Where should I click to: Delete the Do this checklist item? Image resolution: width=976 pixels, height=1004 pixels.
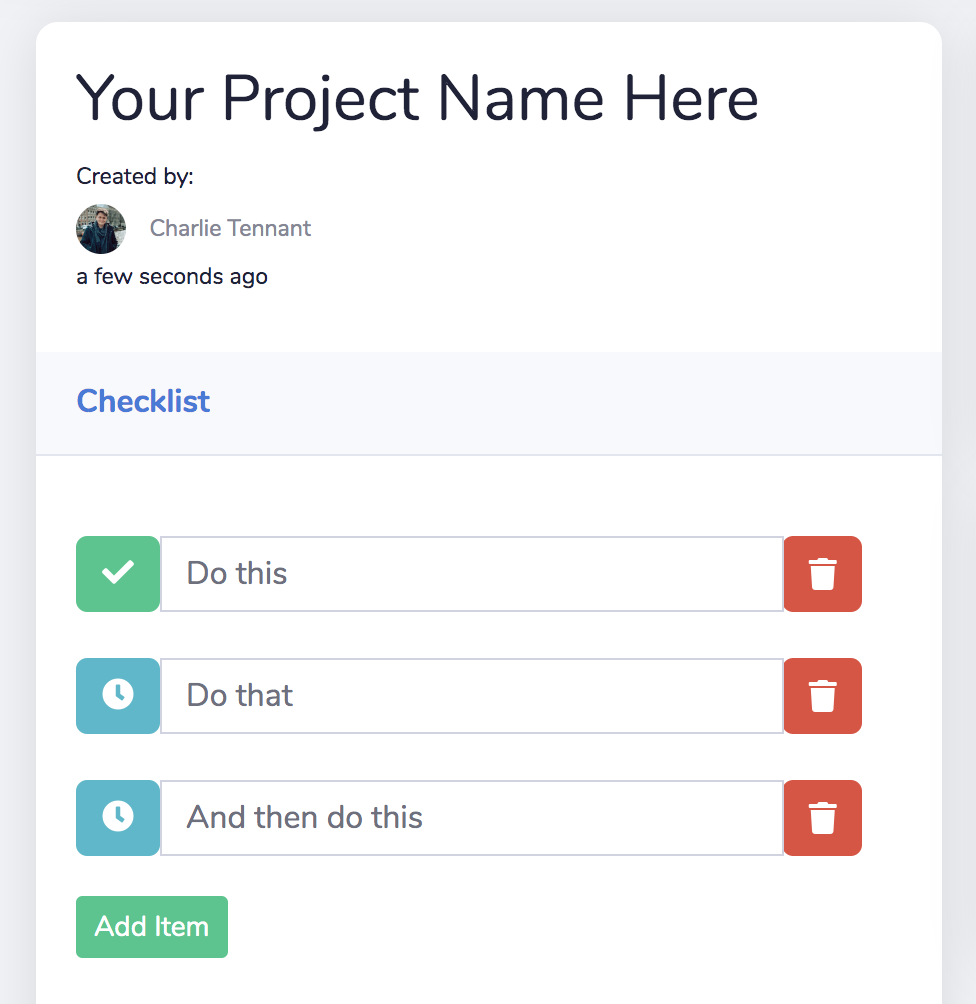(x=823, y=574)
